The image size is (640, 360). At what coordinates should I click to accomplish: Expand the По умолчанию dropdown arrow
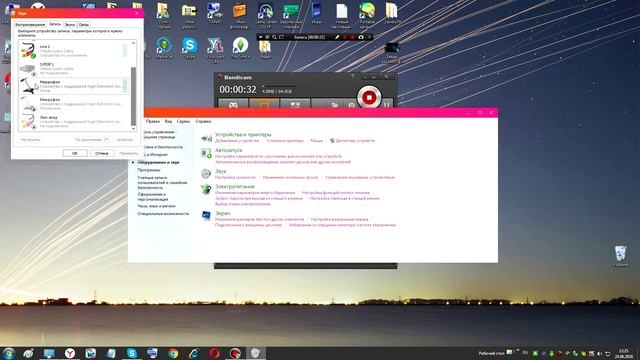click(x=107, y=140)
